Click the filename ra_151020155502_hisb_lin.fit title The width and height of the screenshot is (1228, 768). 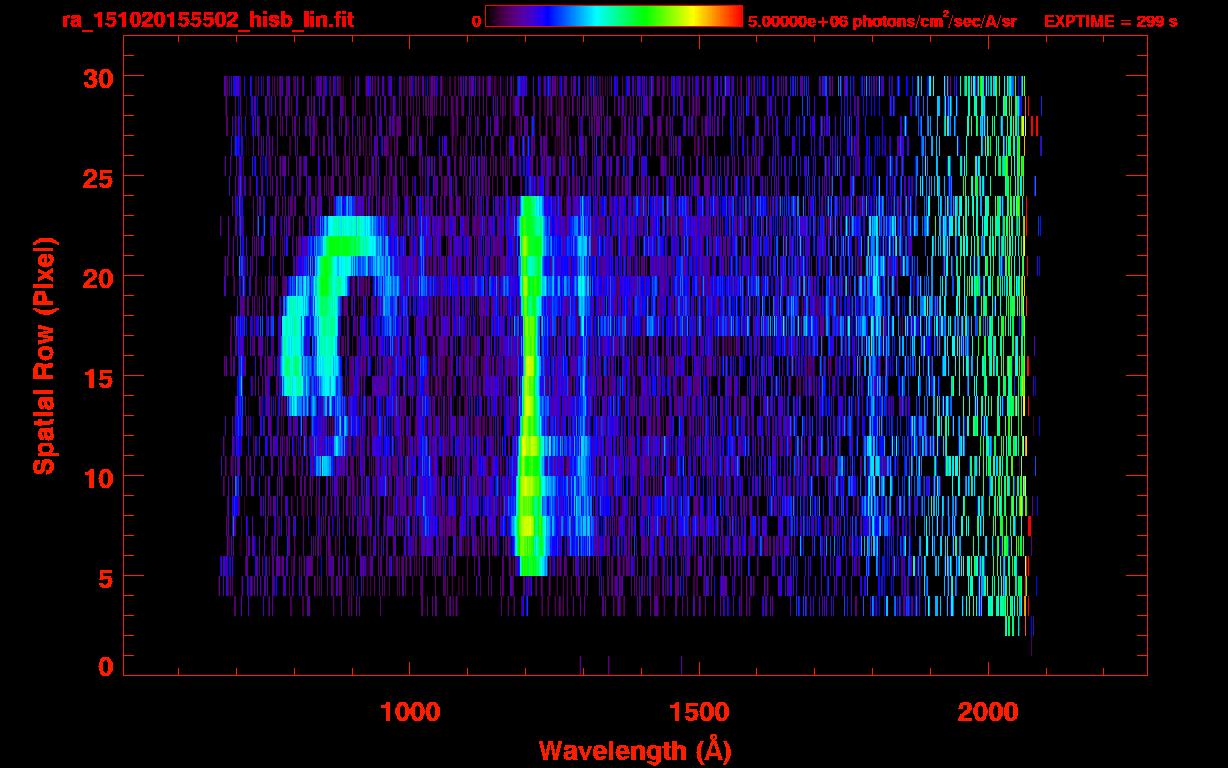tap(208, 19)
